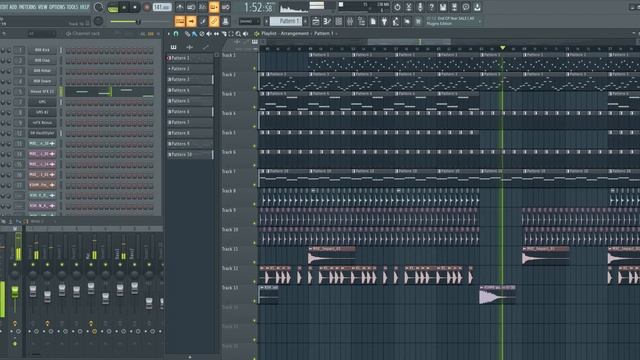This screenshot has height=360, width=640.
Task: Click the speech bubble chat icon
Action: [x=466, y=7]
